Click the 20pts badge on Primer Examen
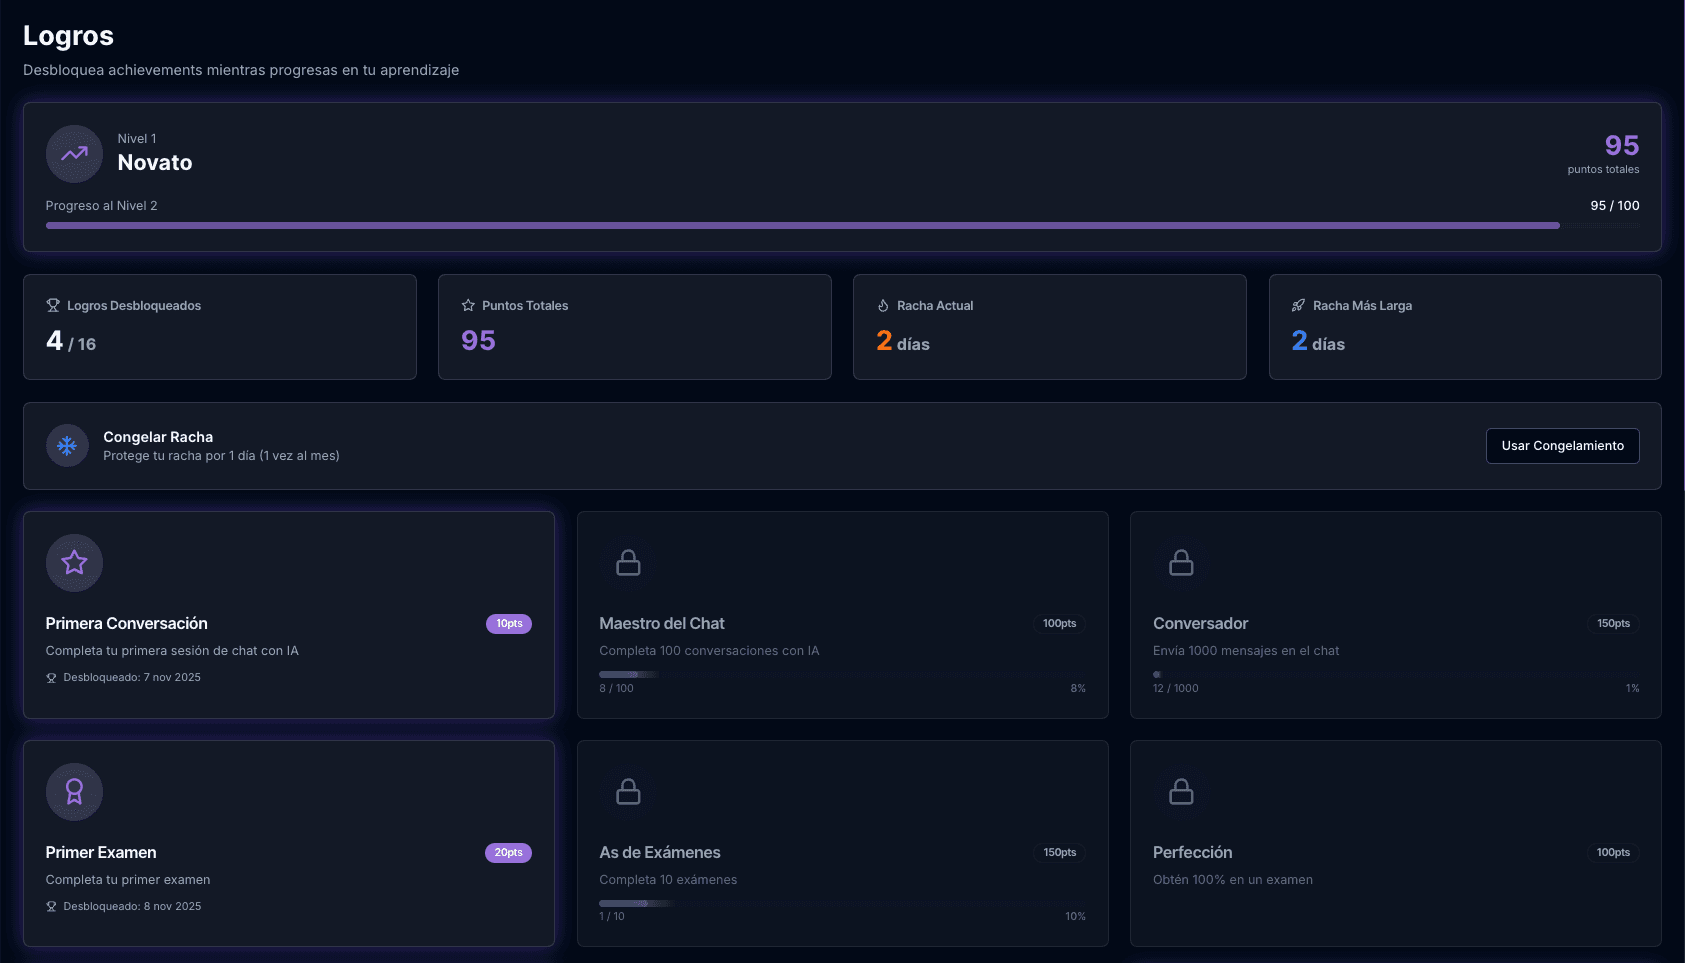 coord(508,853)
